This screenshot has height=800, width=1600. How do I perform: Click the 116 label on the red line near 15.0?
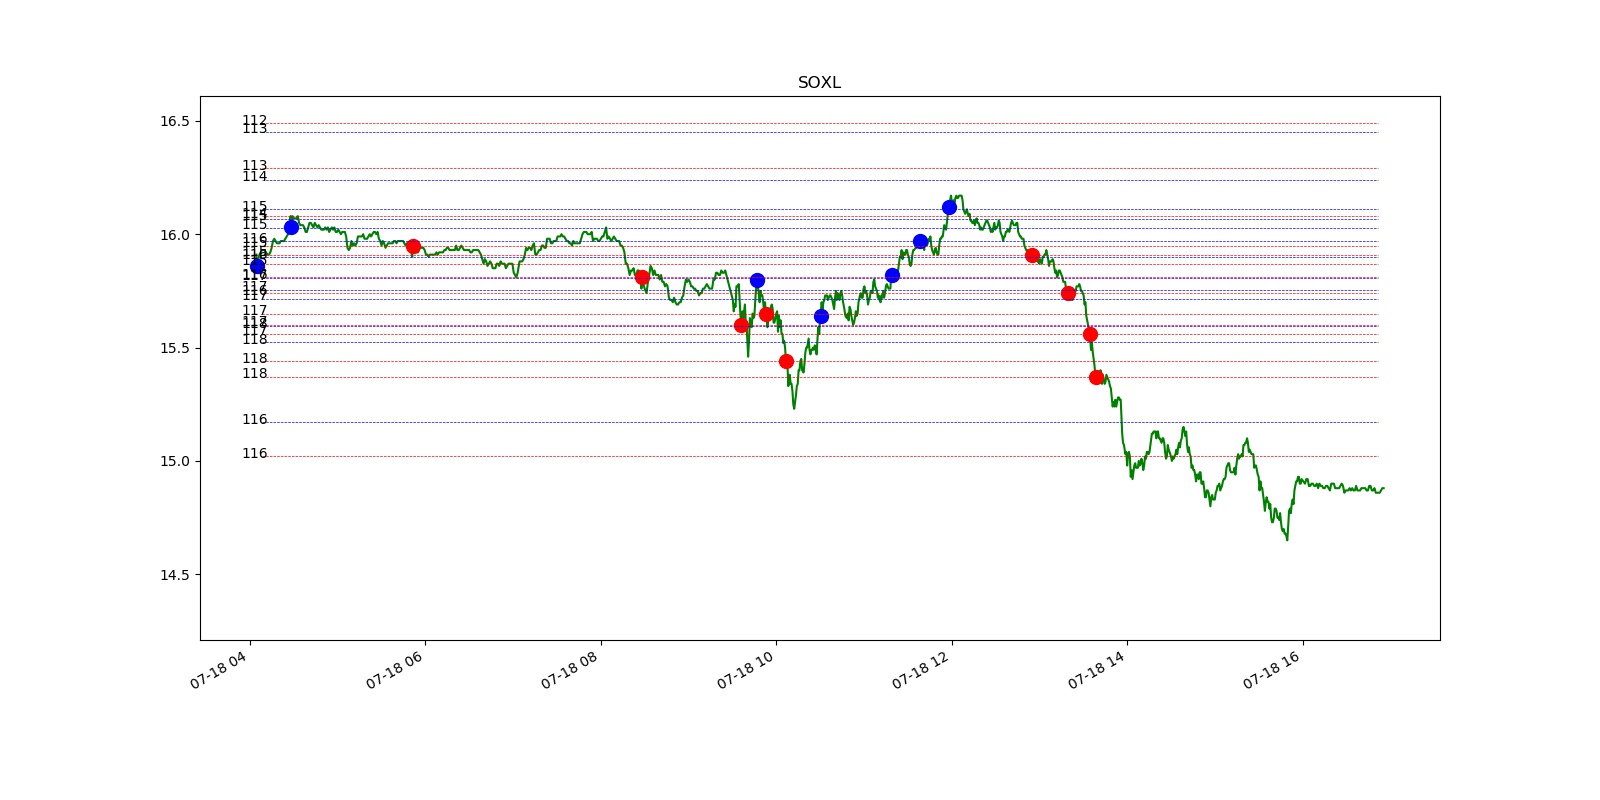click(x=255, y=453)
